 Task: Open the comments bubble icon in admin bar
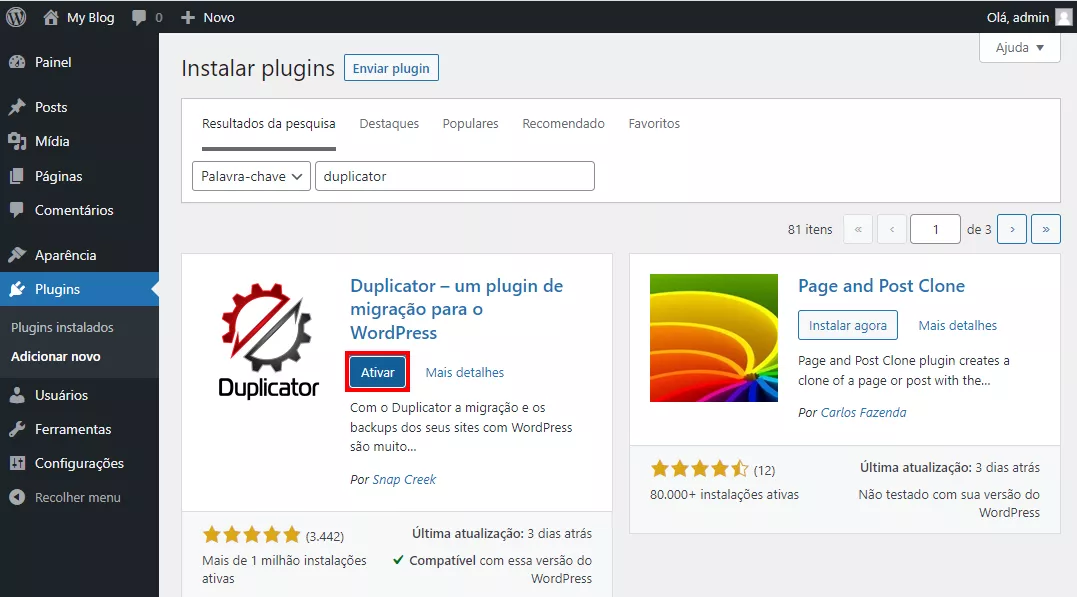[x=139, y=17]
